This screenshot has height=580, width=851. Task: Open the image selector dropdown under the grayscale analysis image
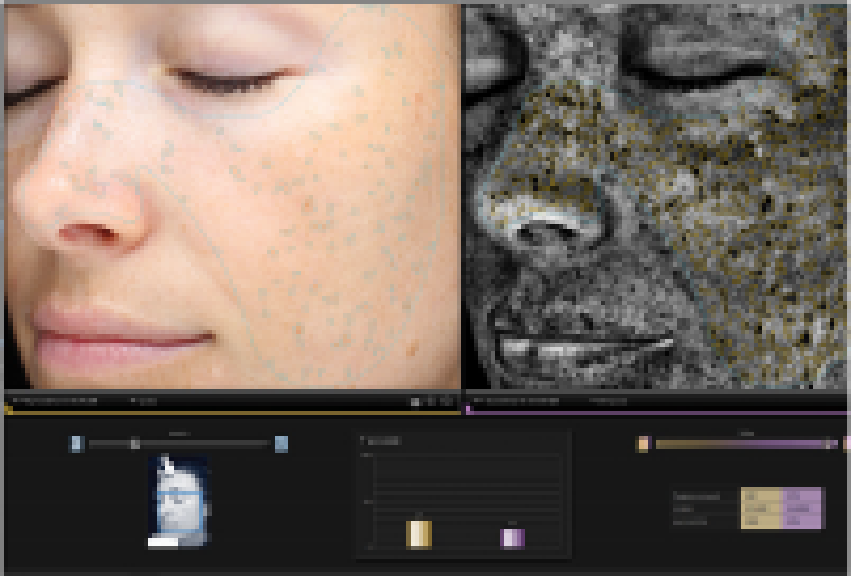tap(516, 401)
